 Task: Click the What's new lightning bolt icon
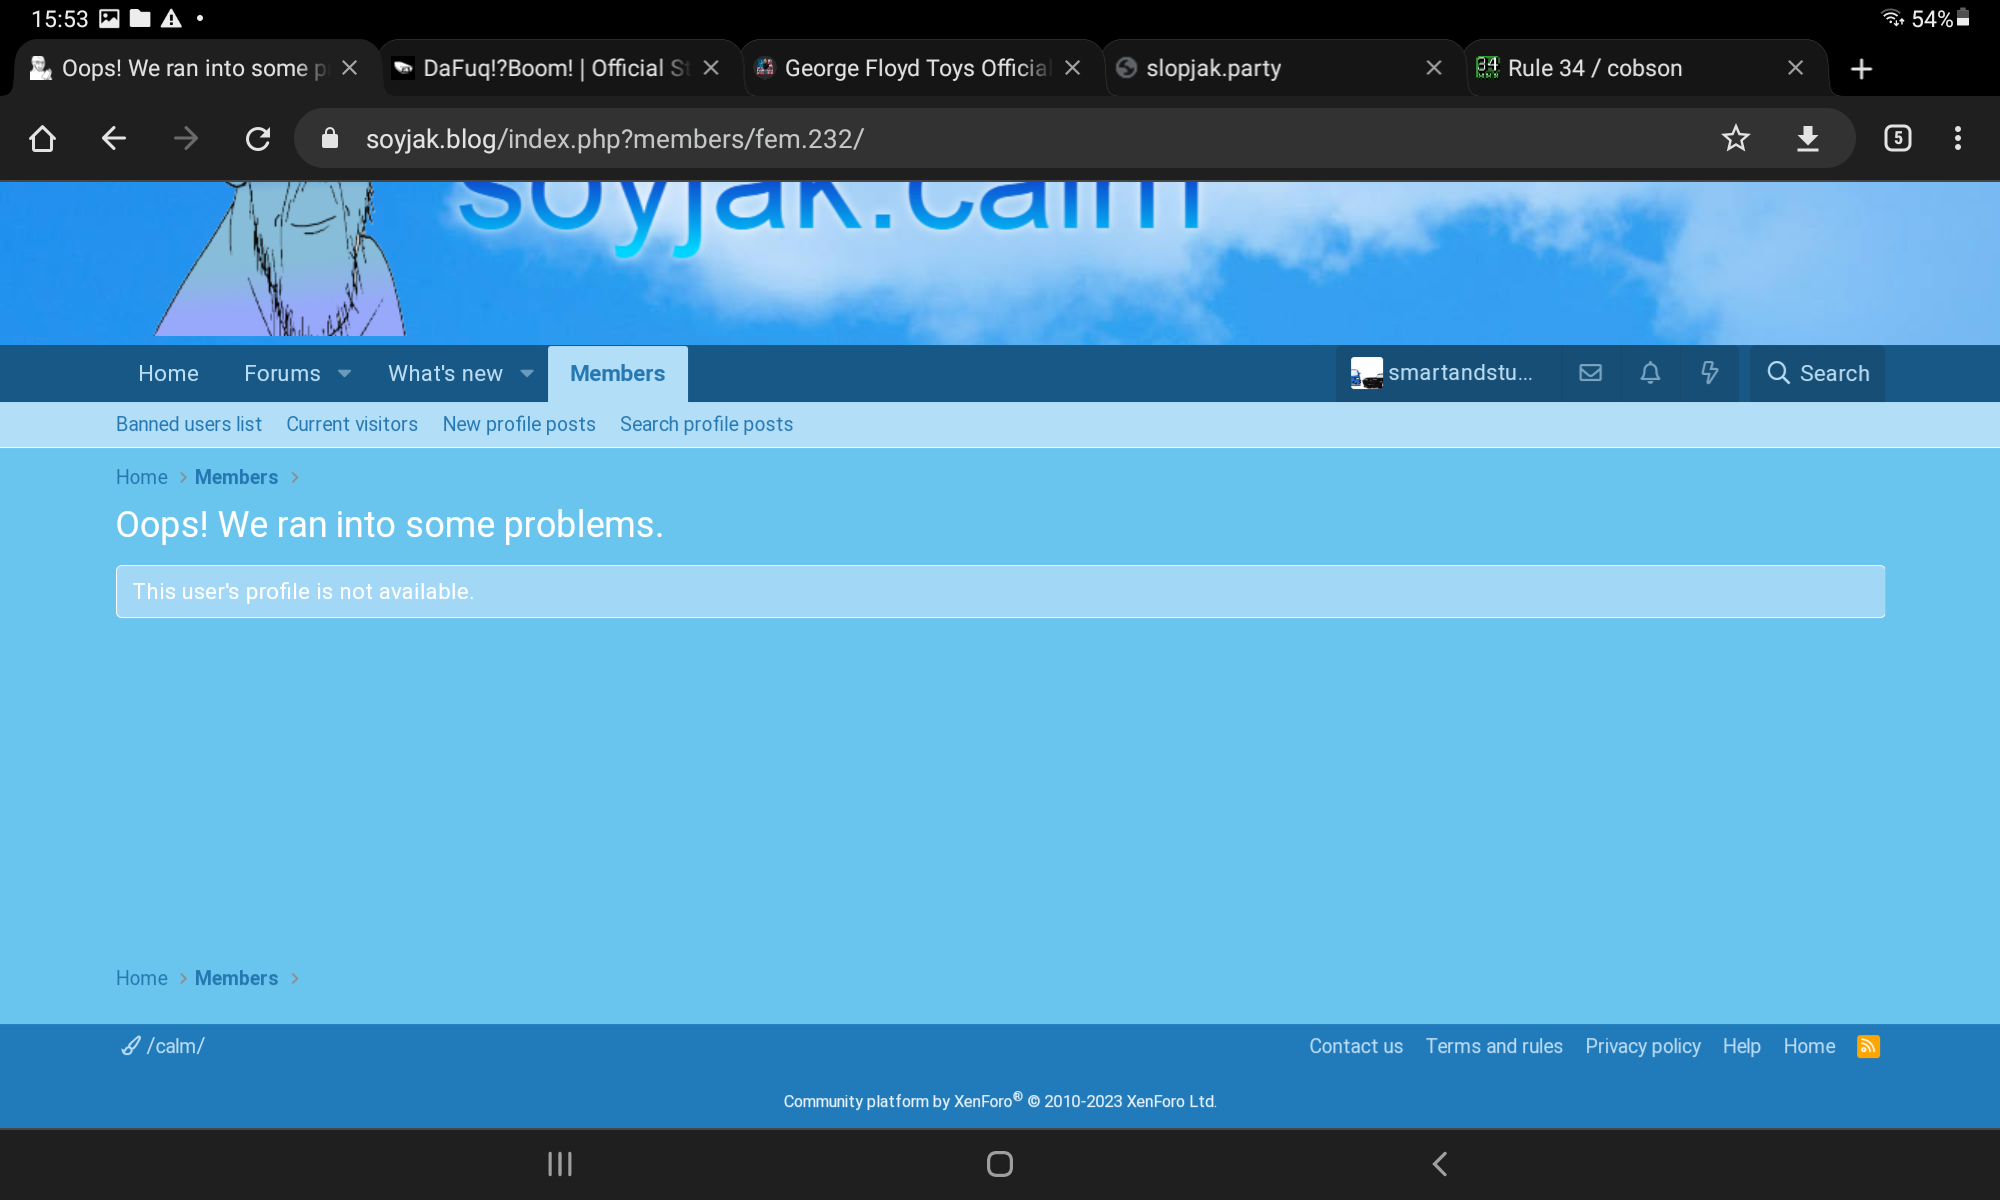pyautogui.click(x=1710, y=373)
